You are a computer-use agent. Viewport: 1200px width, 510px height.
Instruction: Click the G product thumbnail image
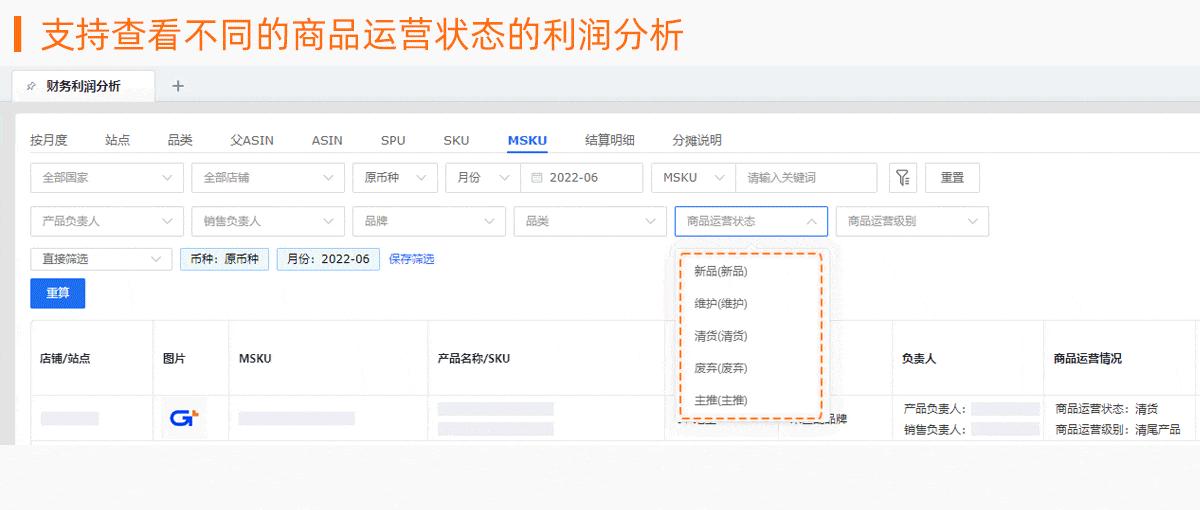[x=184, y=418]
